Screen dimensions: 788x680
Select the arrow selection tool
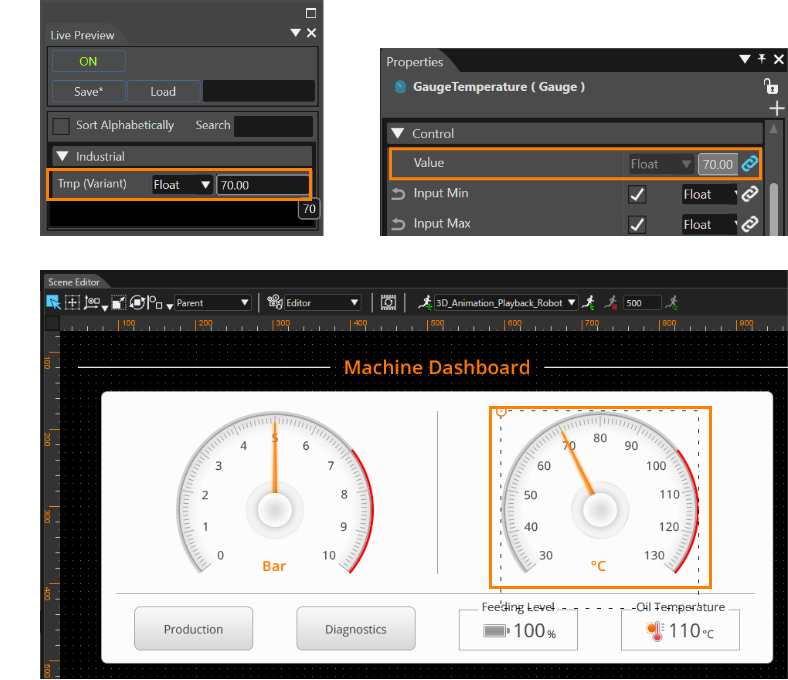53,302
